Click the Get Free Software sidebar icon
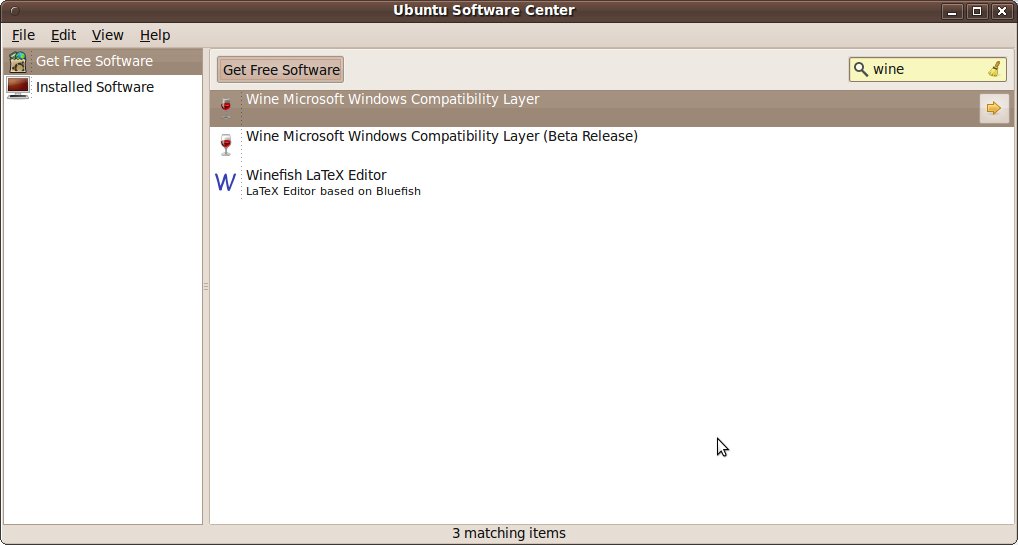The image size is (1018, 545). click(18, 62)
